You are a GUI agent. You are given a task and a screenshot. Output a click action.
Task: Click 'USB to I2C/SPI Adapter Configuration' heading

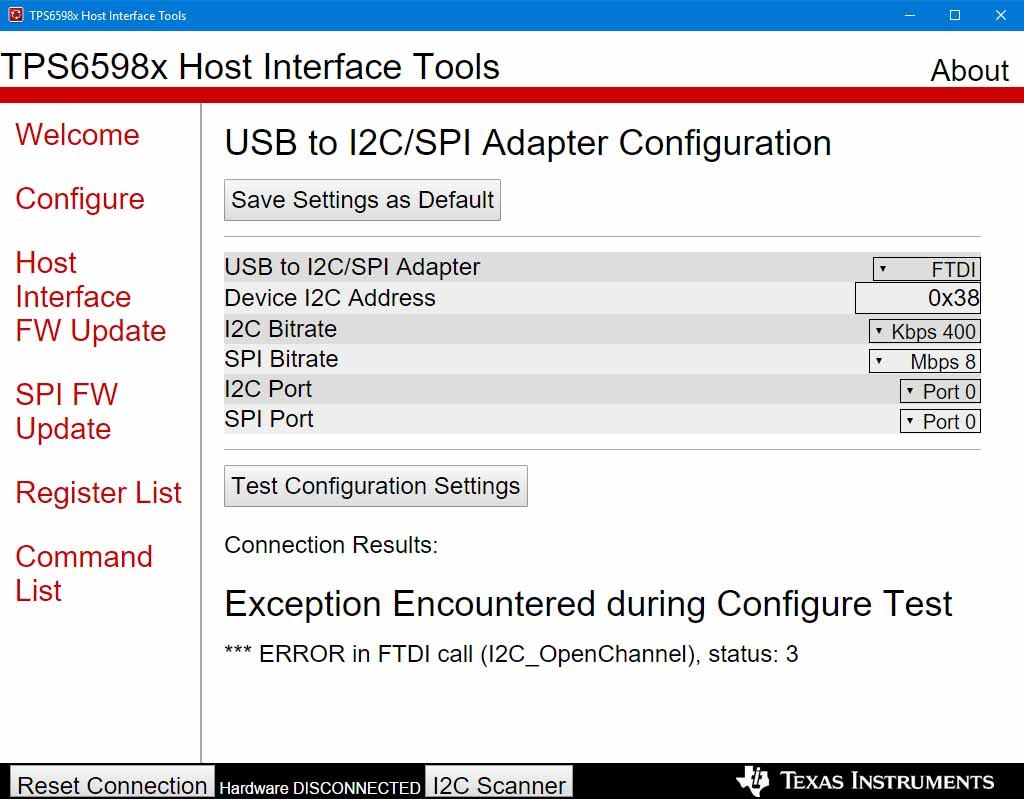tap(528, 143)
